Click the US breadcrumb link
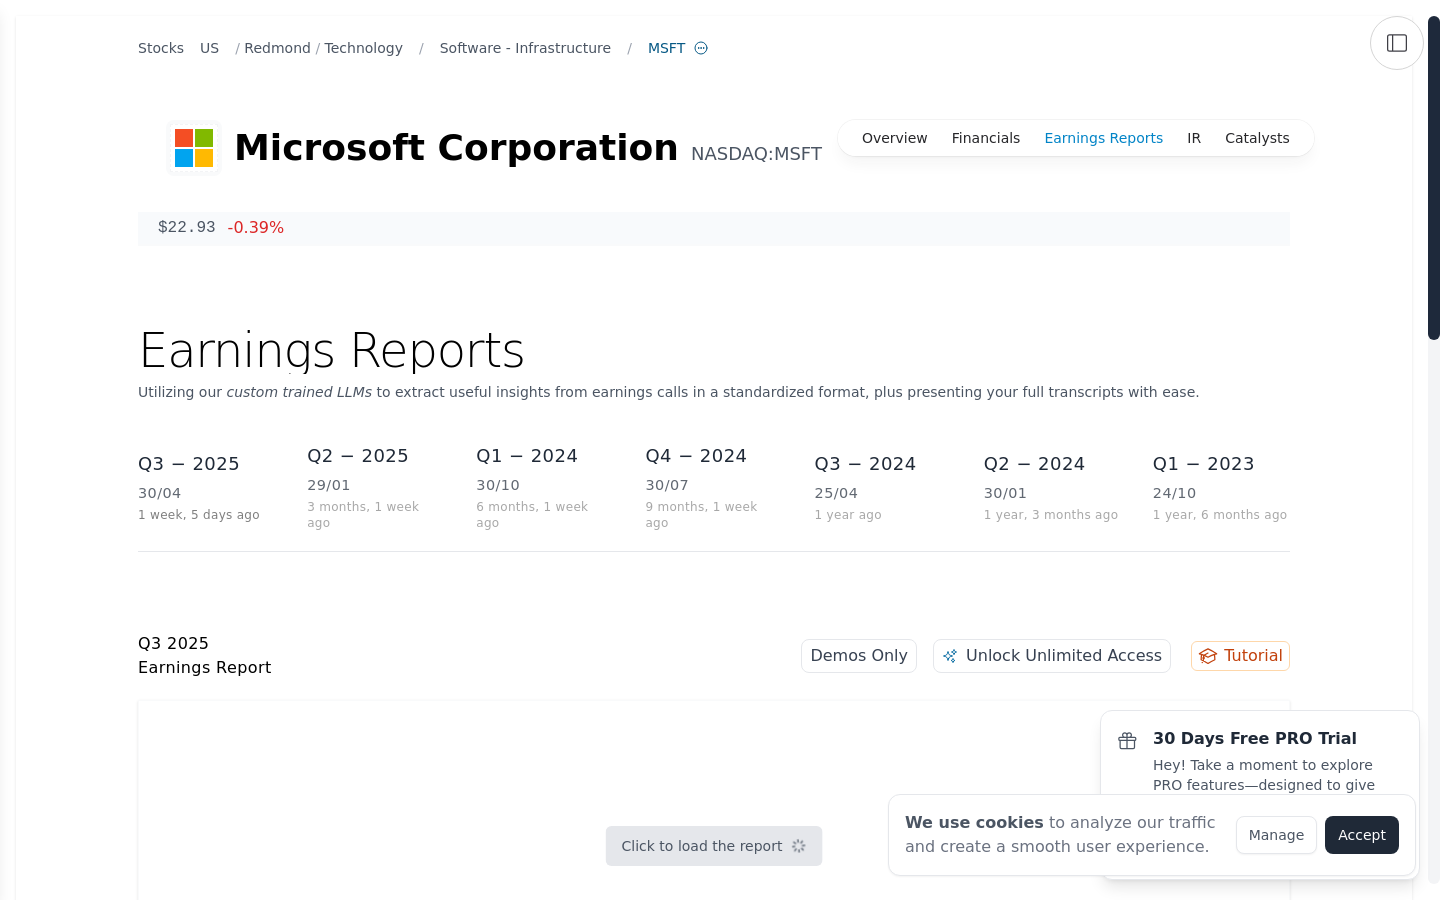Screen dimensions: 1440x900 209,48
